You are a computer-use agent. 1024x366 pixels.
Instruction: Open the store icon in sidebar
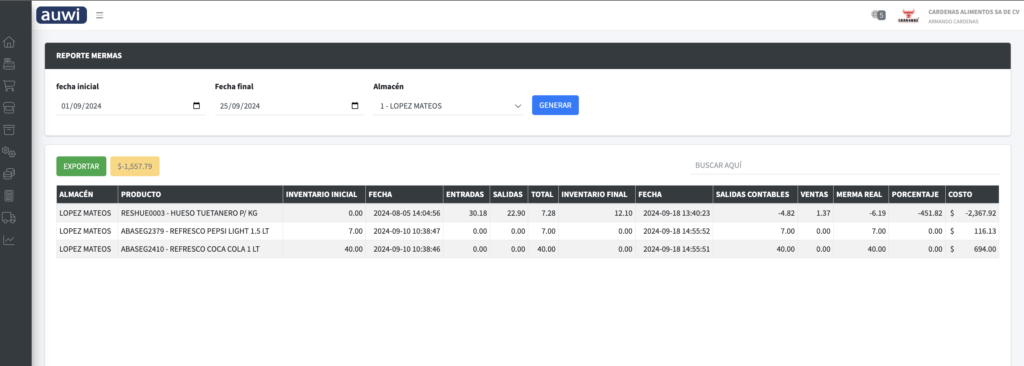tap(9, 107)
